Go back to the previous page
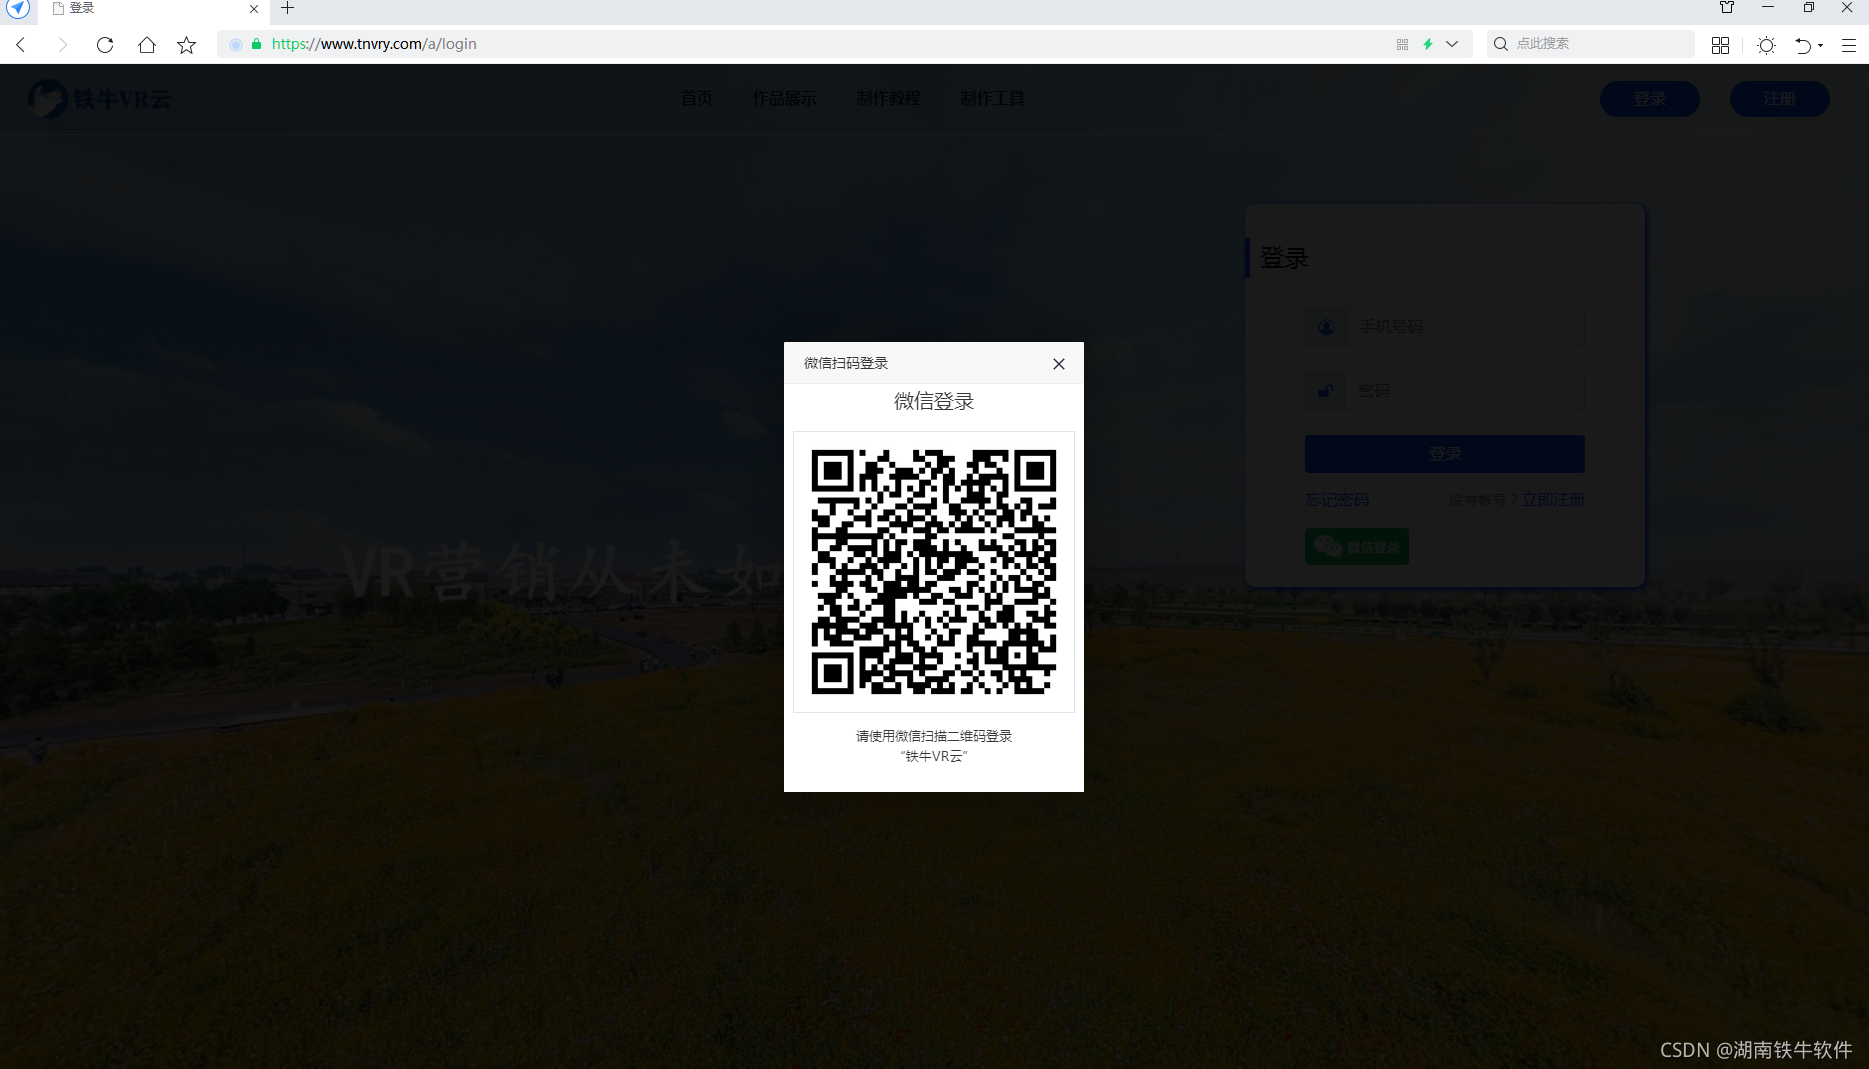Image resolution: width=1869 pixels, height=1069 pixels. coord(21,44)
